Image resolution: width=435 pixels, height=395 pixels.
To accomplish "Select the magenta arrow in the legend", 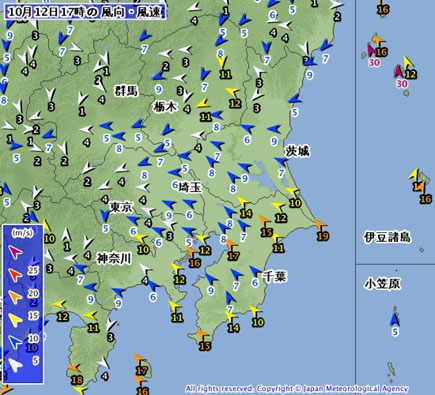I will coord(15,252).
